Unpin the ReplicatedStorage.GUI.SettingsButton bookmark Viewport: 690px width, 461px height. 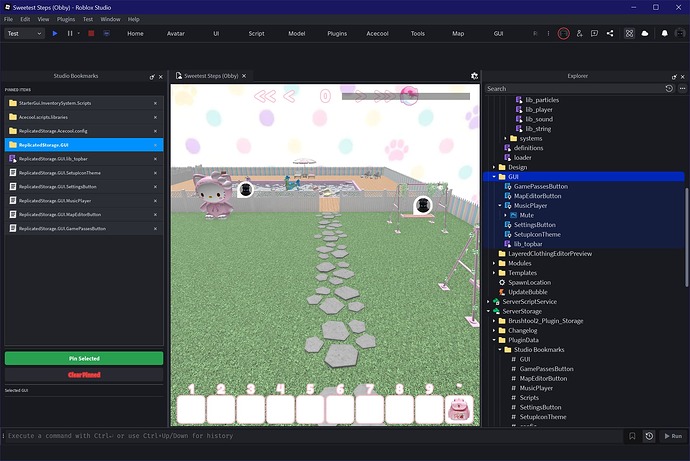[x=155, y=187]
